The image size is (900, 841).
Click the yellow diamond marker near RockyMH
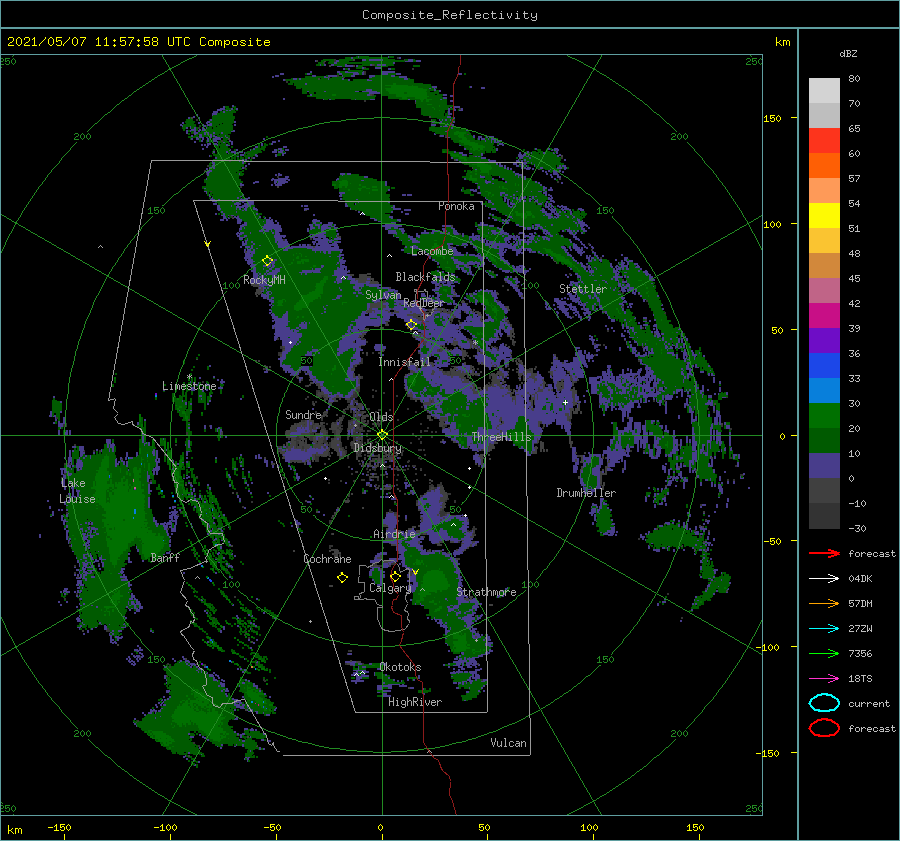pyautogui.click(x=267, y=261)
